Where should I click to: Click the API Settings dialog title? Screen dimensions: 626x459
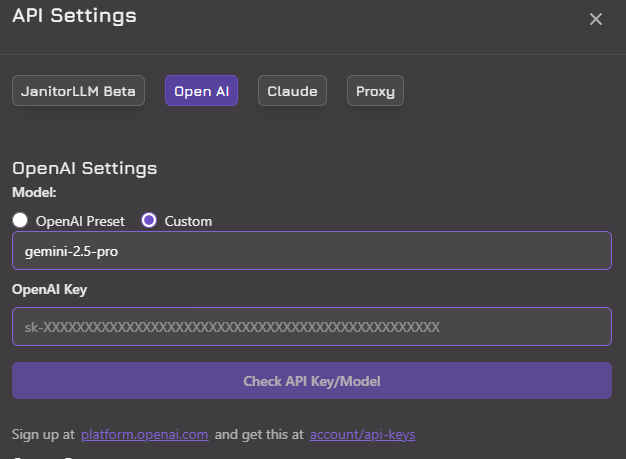click(74, 15)
